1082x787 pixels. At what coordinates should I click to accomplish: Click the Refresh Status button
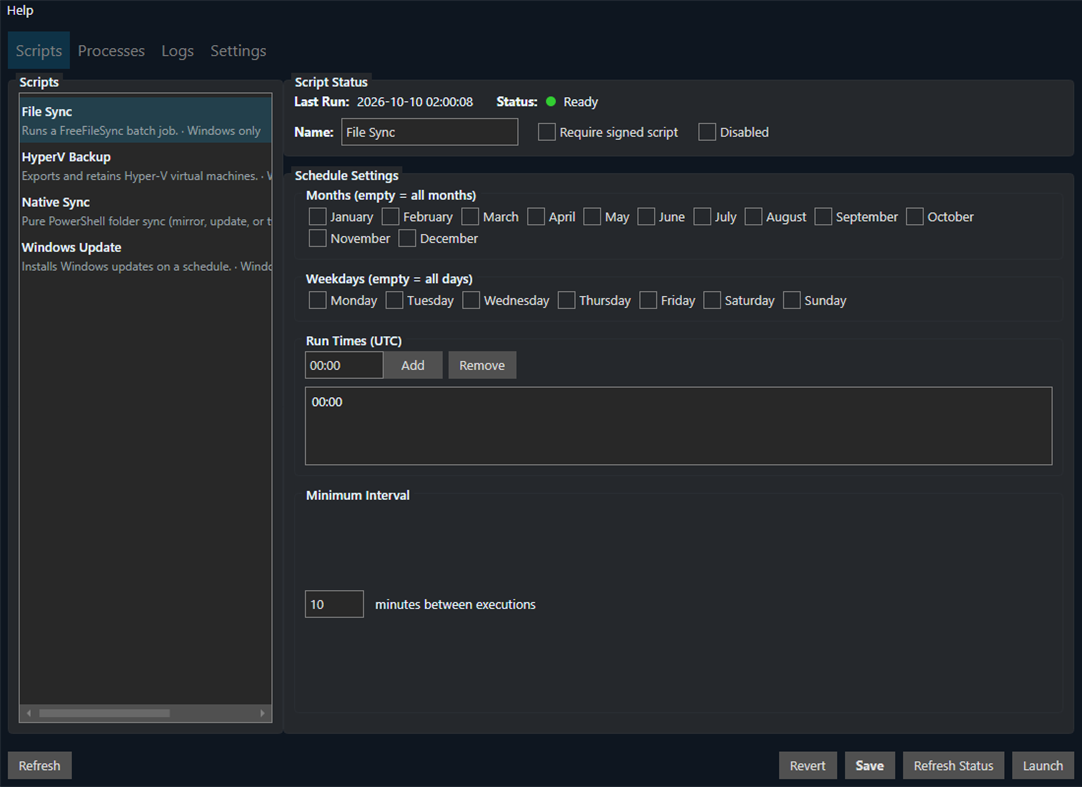coord(953,766)
